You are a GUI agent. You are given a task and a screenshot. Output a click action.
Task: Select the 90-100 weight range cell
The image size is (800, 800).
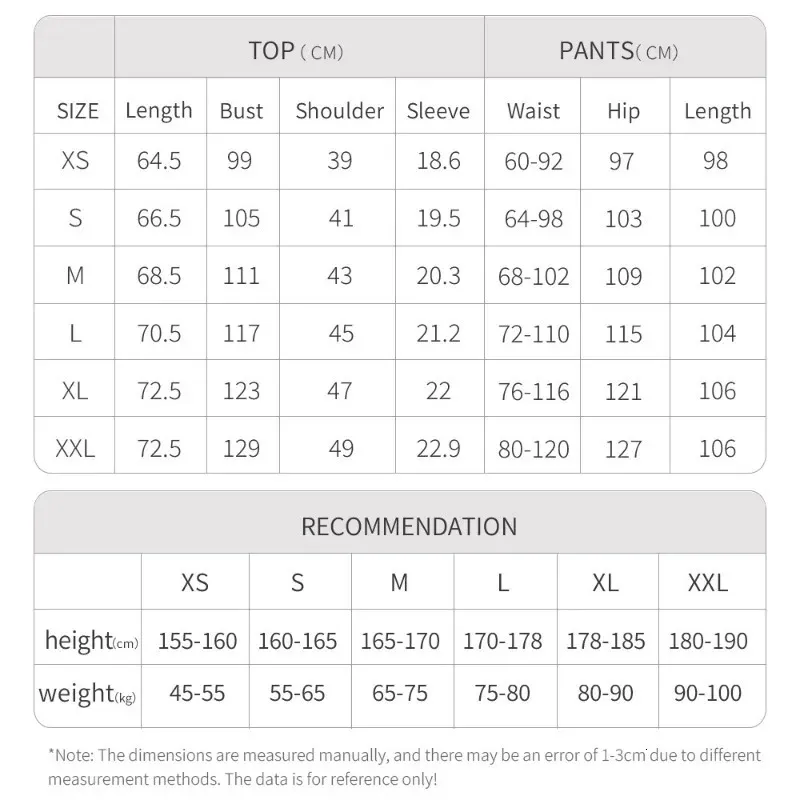click(x=708, y=693)
